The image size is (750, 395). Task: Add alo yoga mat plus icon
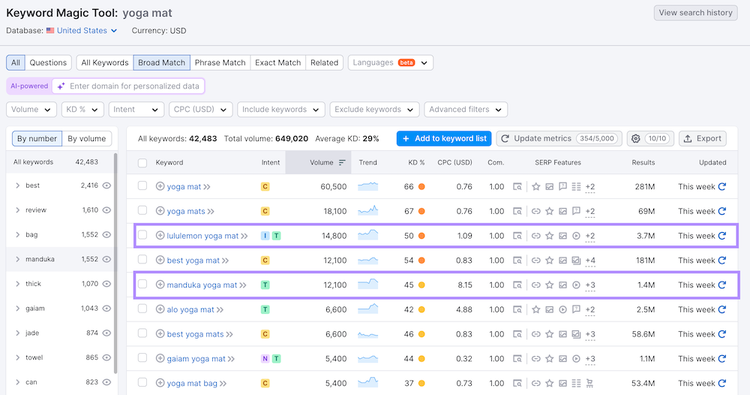(160, 309)
